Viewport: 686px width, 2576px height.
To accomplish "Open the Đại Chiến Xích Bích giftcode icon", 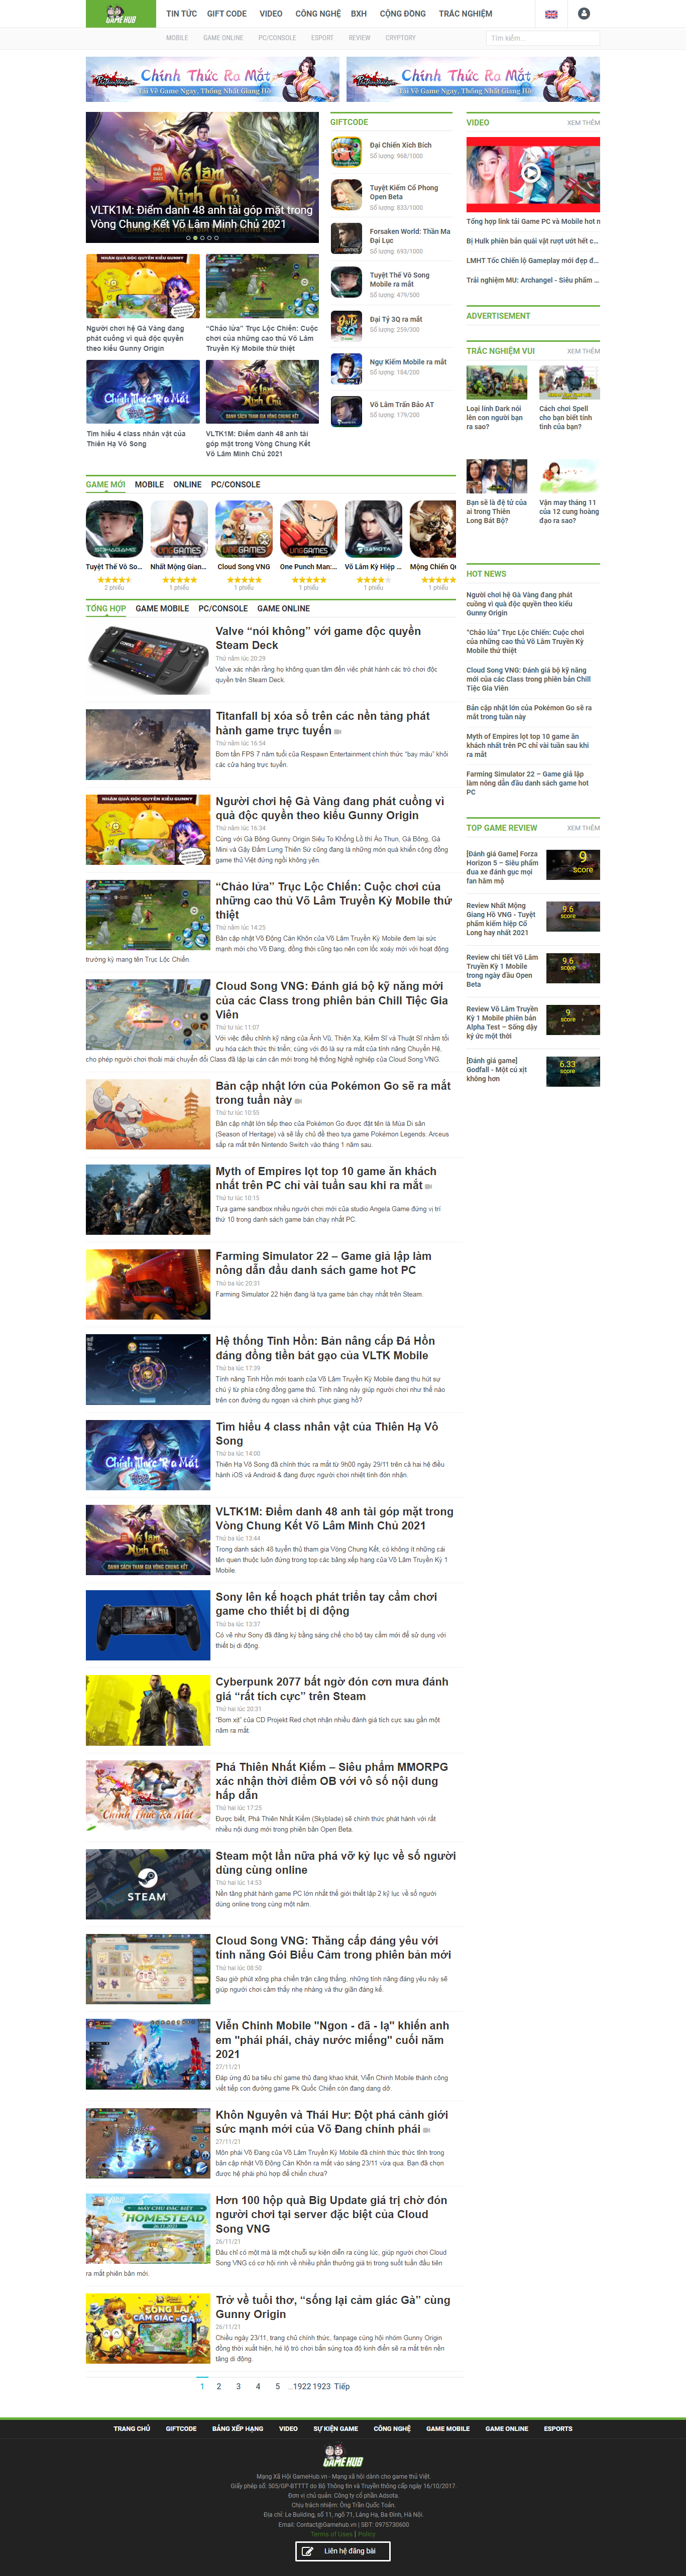I will (x=346, y=151).
